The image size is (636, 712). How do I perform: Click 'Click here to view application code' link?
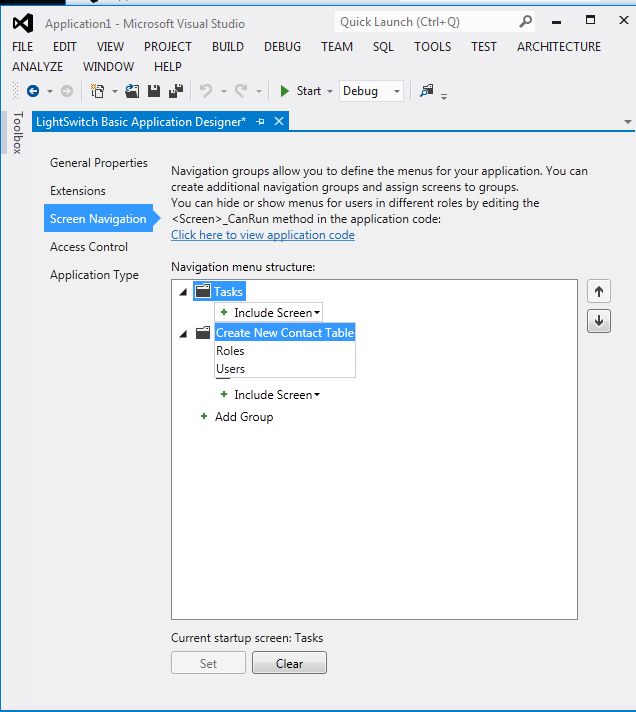263,235
